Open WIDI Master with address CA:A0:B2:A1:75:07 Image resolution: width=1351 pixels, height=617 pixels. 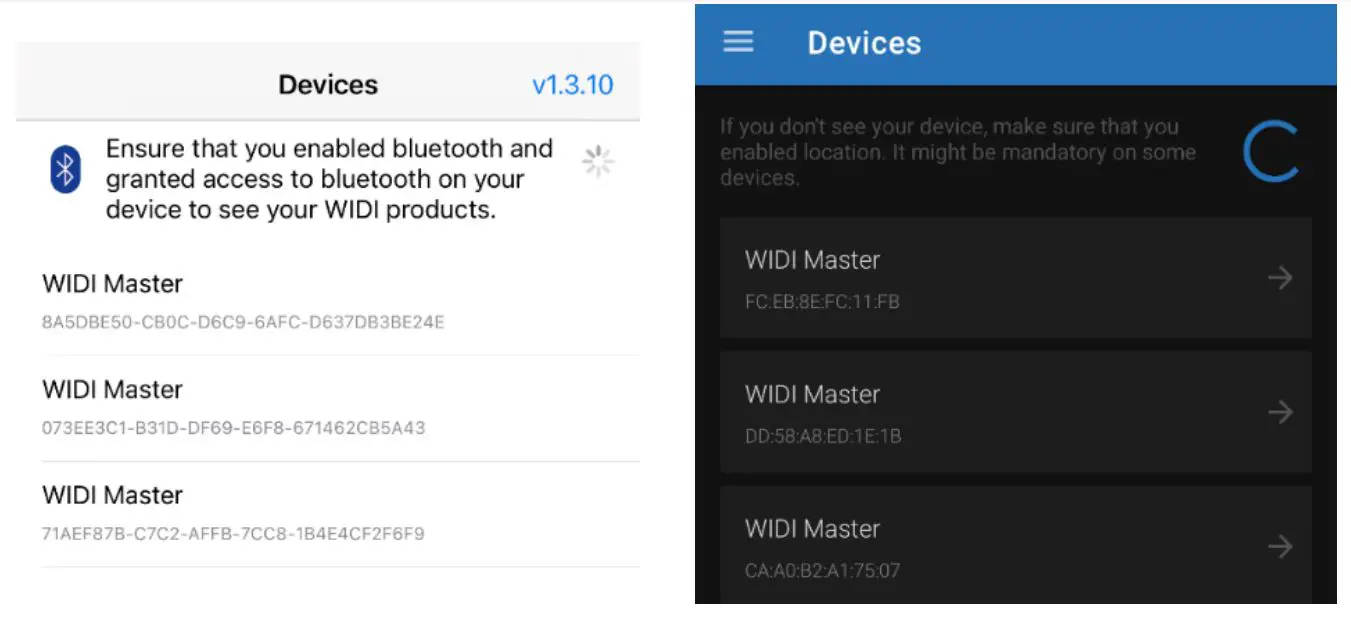point(1015,546)
